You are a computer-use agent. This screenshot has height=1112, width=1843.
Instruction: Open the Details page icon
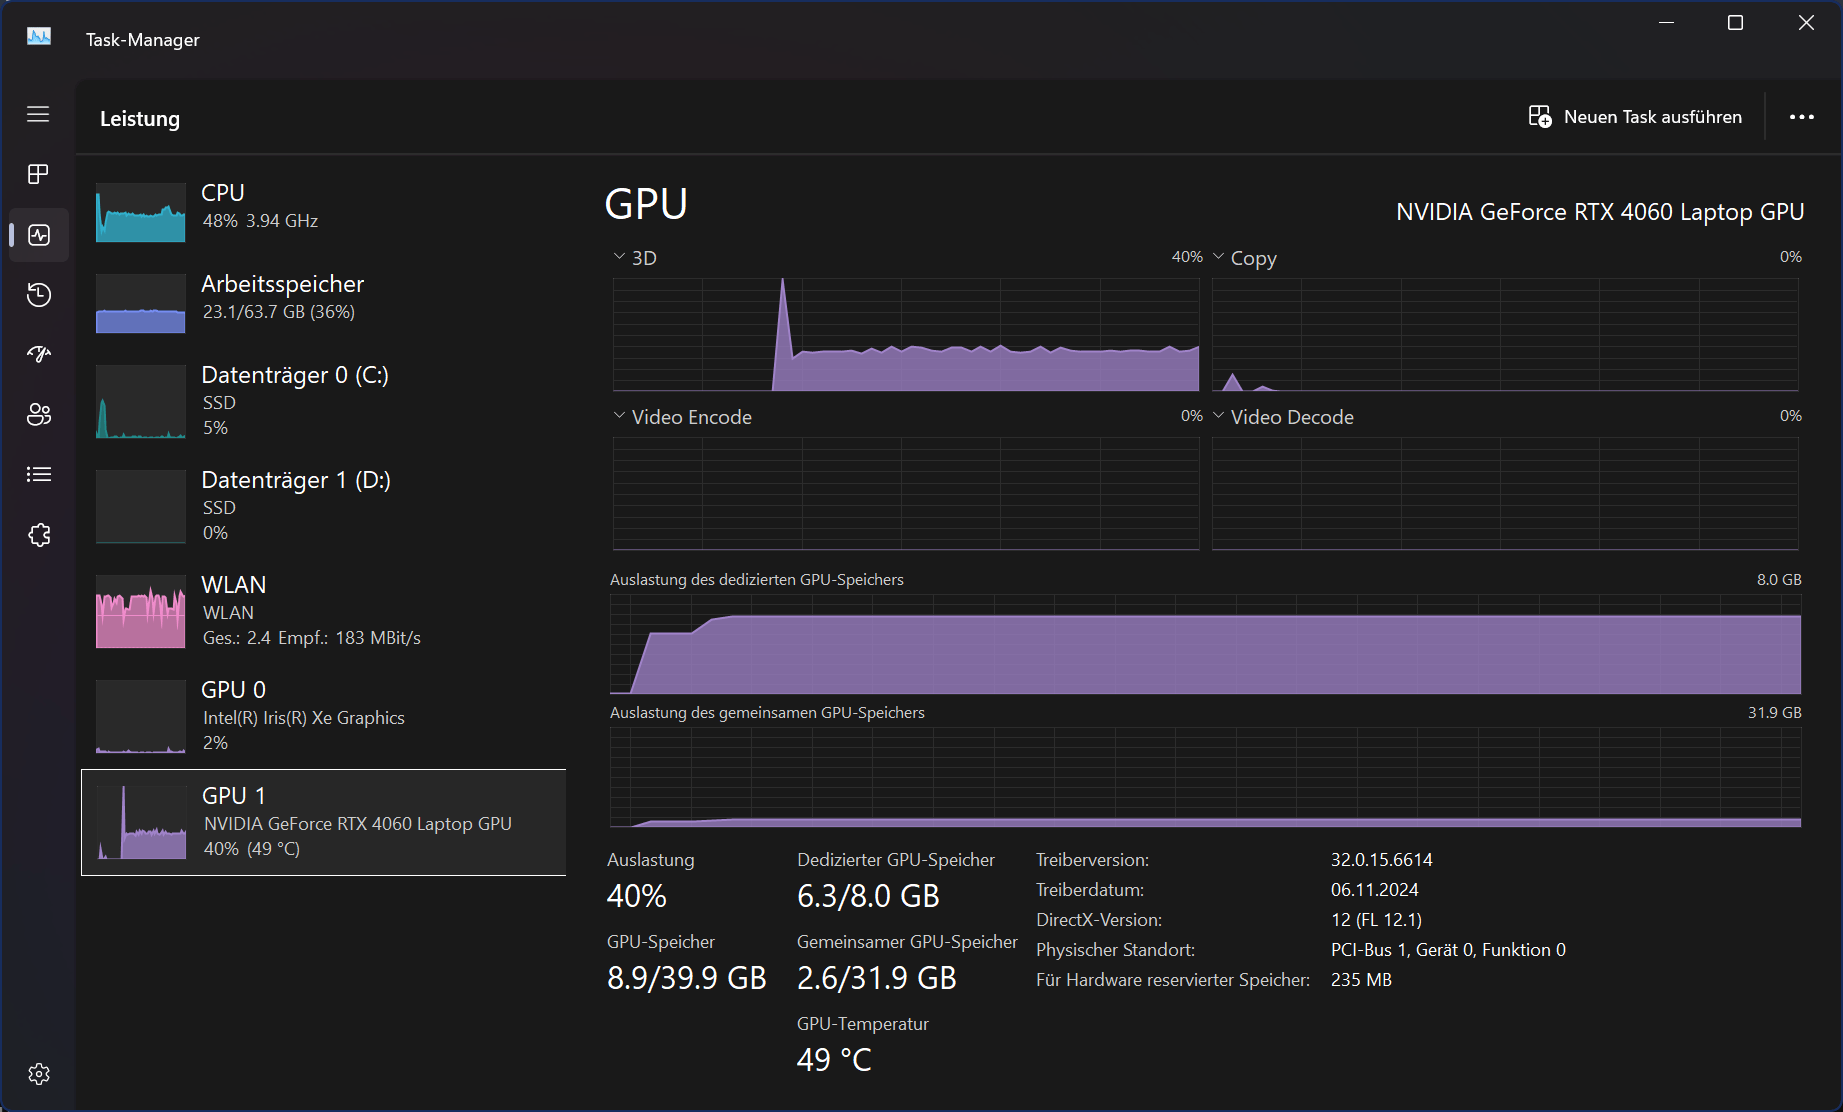[38, 475]
